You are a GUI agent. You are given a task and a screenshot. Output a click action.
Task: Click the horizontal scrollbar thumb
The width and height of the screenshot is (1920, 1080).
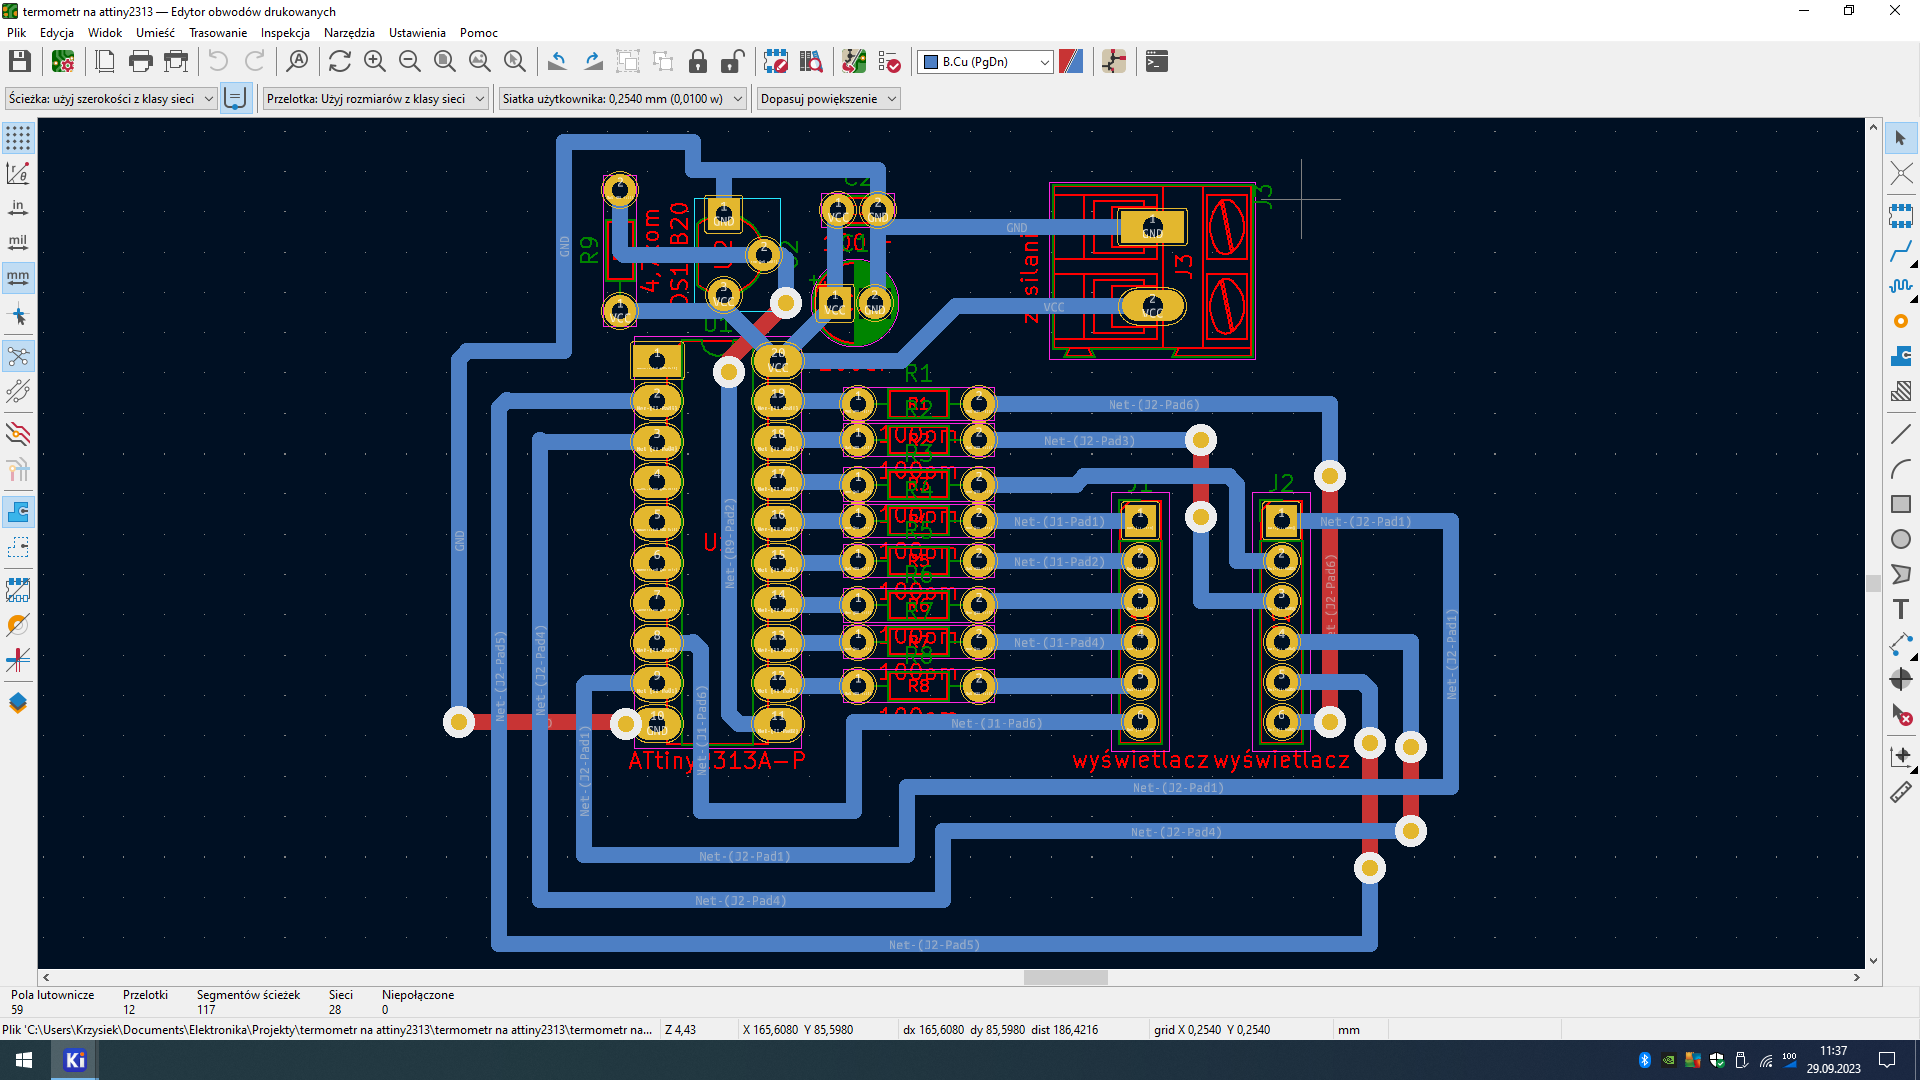(x=1065, y=978)
